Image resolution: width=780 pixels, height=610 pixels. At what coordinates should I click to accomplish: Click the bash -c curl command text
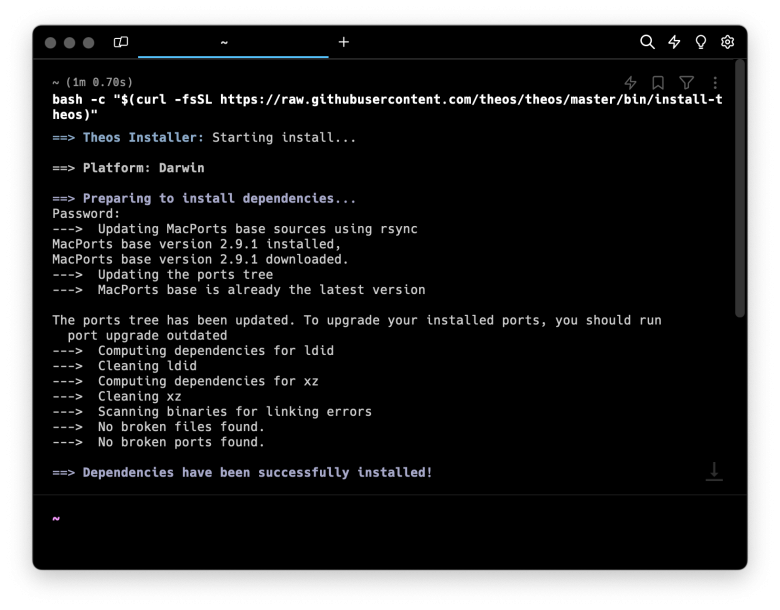[387, 107]
